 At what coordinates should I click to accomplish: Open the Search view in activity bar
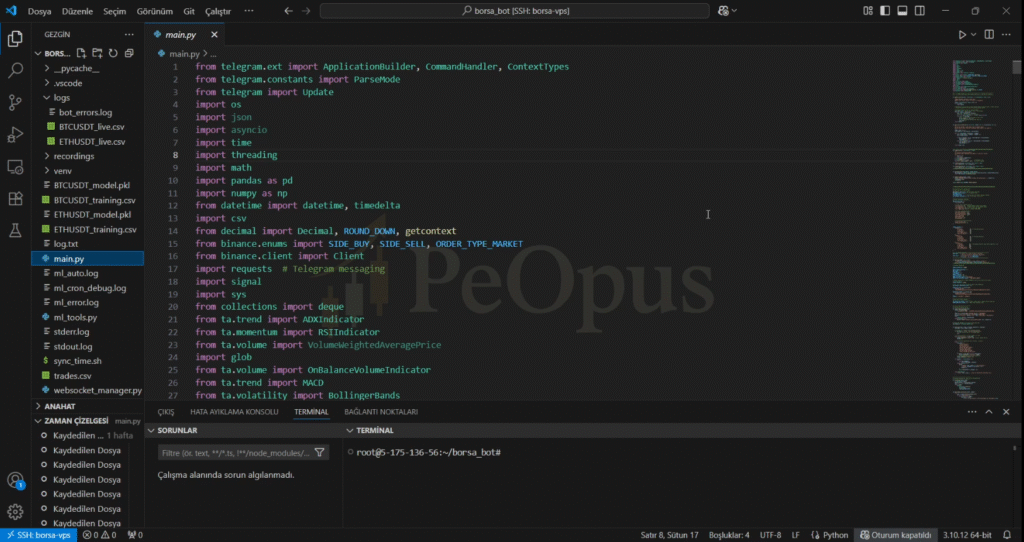point(15,71)
